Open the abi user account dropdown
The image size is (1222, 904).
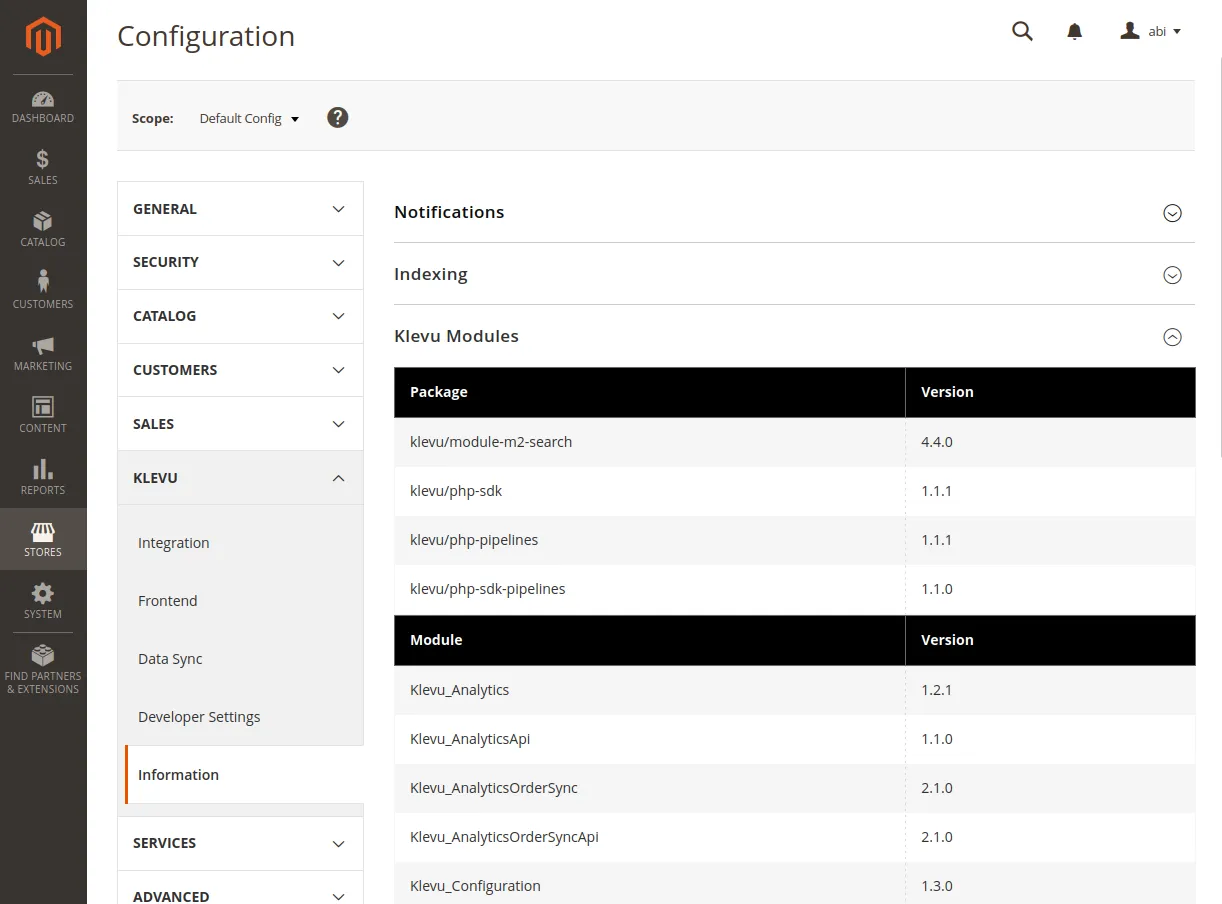(1151, 31)
